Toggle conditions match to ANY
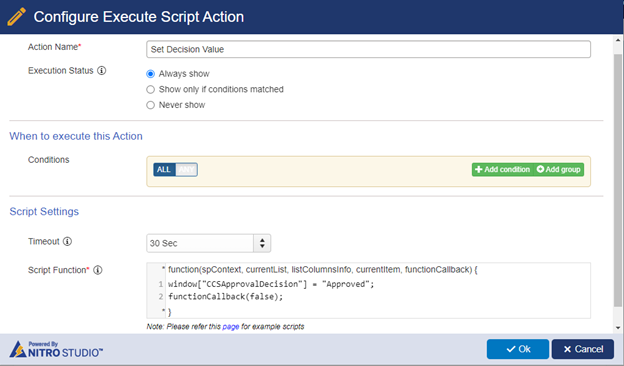 click(x=186, y=169)
